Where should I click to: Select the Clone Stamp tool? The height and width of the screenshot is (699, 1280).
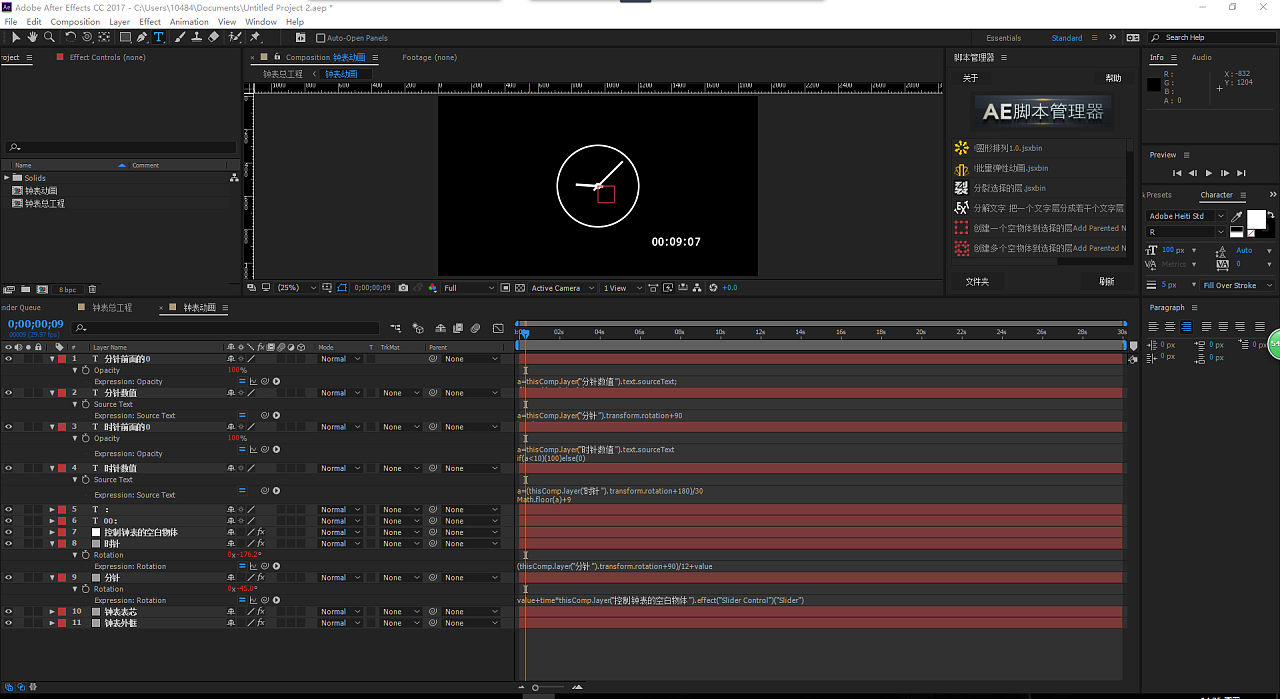pyautogui.click(x=196, y=37)
